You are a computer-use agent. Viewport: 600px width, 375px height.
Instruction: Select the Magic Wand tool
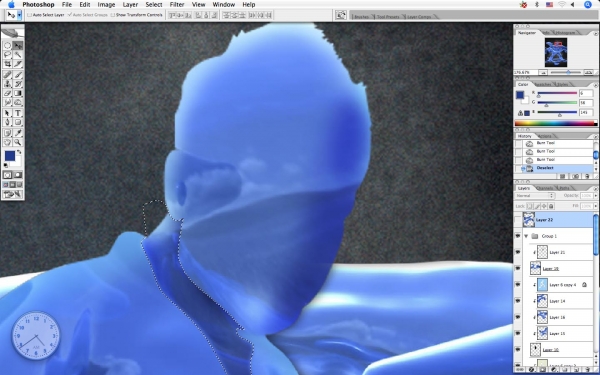tap(18, 55)
